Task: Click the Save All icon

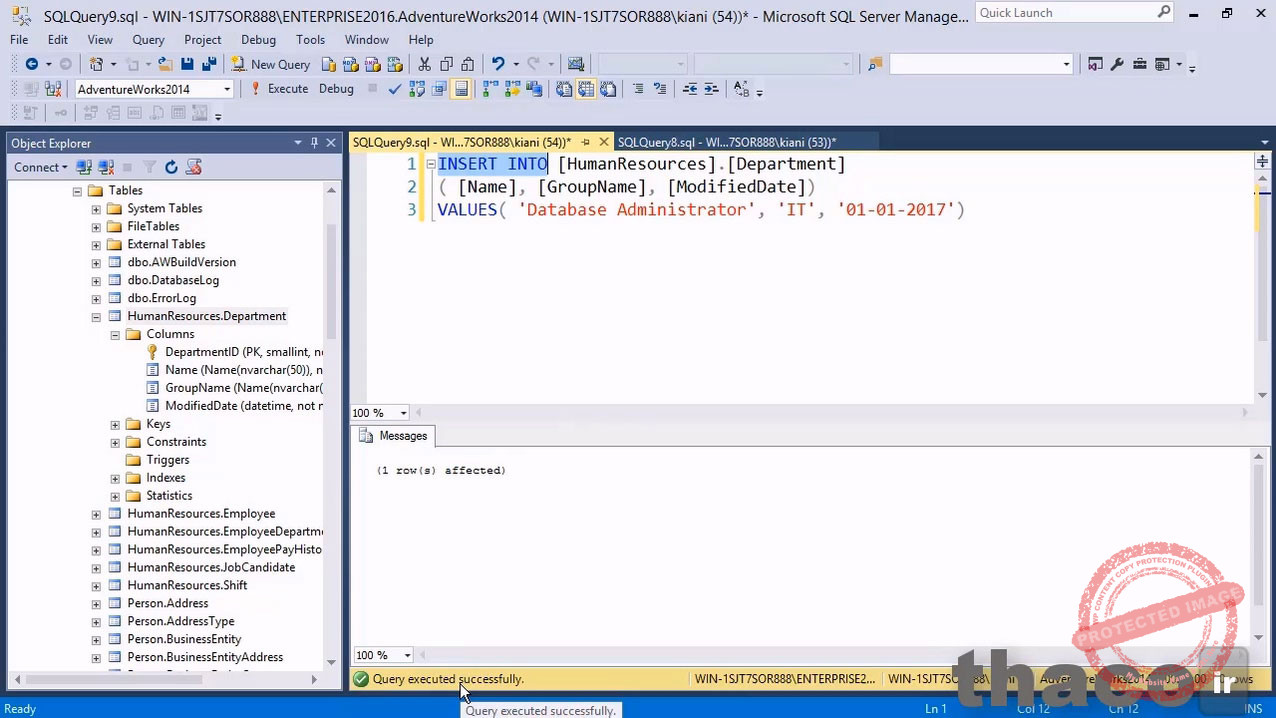Action: pyautogui.click(x=209, y=64)
